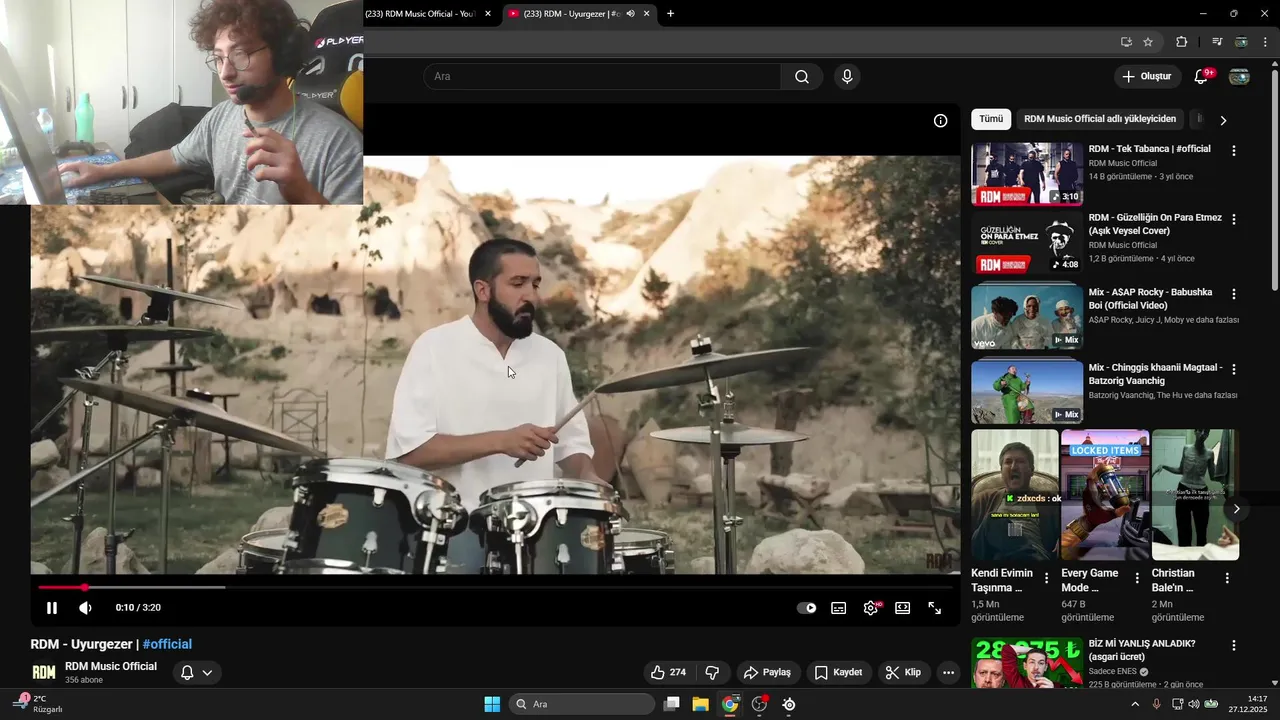Viewport: 1280px width, 720px height.
Task: Start voice search with microphone
Action: pos(847,76)
